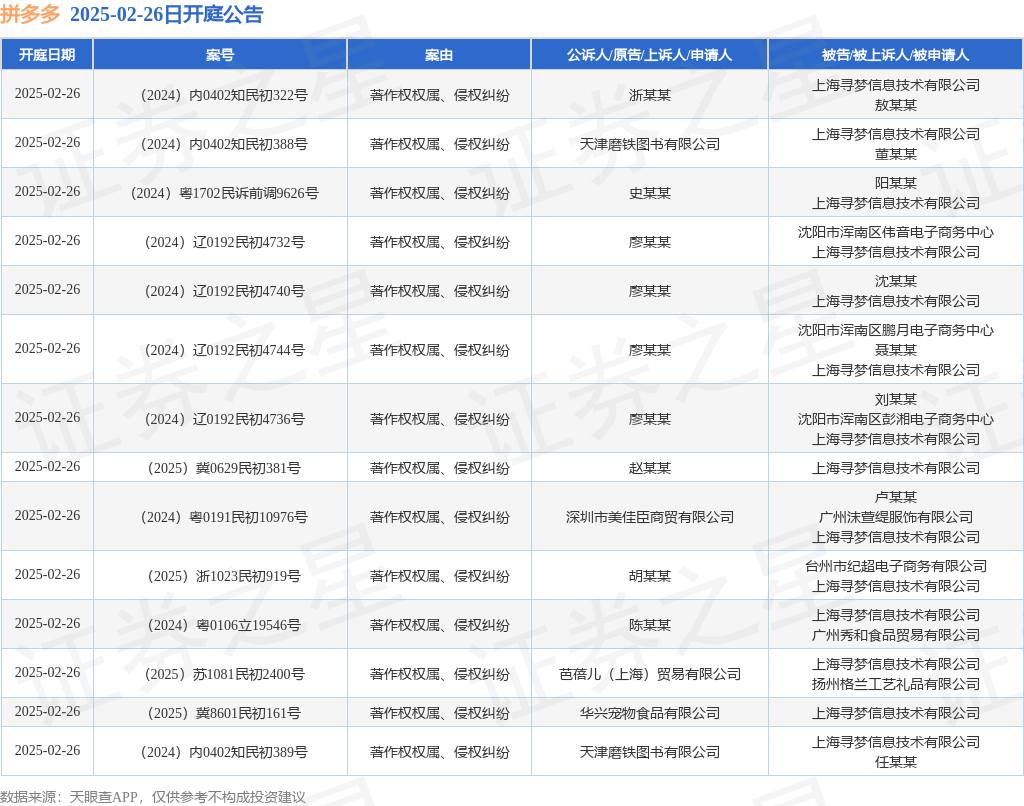Click defendant 刘某某
The image size is (1024, 806).
[x=896, y=399]
